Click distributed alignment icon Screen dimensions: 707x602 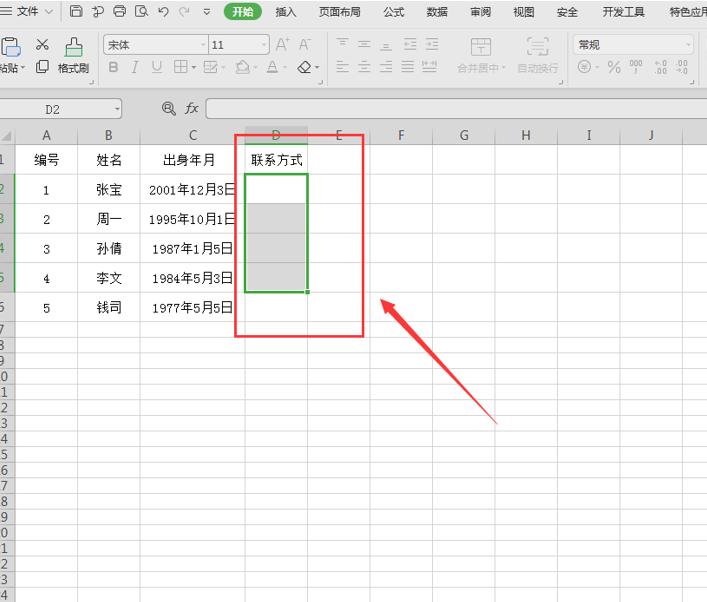(429, 67)
